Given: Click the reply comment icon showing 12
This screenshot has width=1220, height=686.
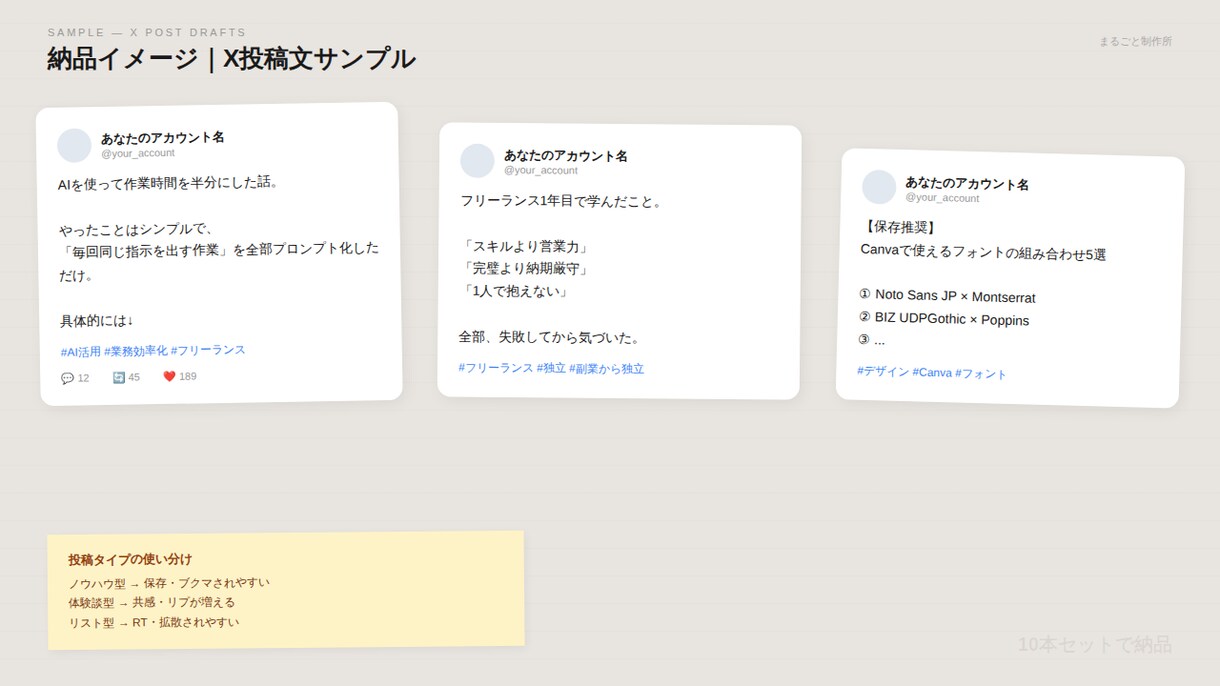Looking at the screenshot, I should [x=67, y=379].
